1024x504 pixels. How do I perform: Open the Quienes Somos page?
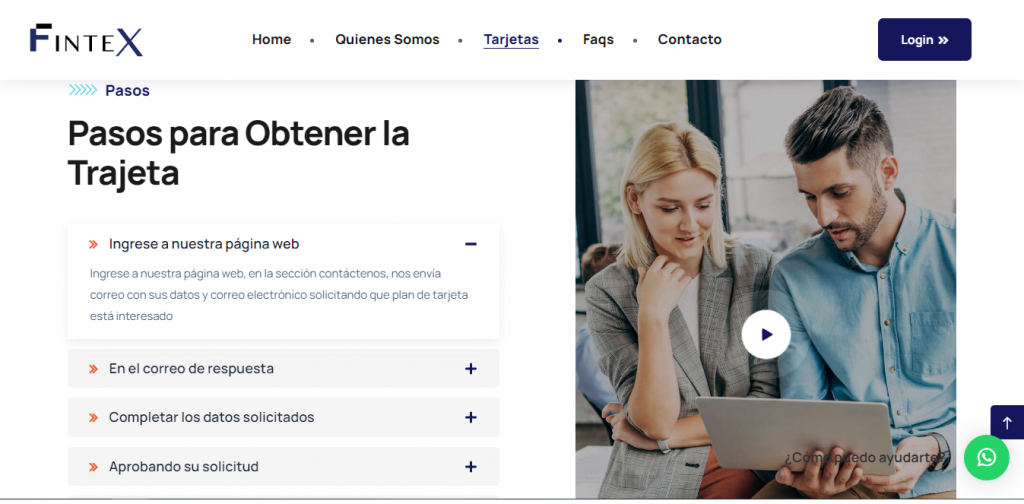(x=387, y=40)
